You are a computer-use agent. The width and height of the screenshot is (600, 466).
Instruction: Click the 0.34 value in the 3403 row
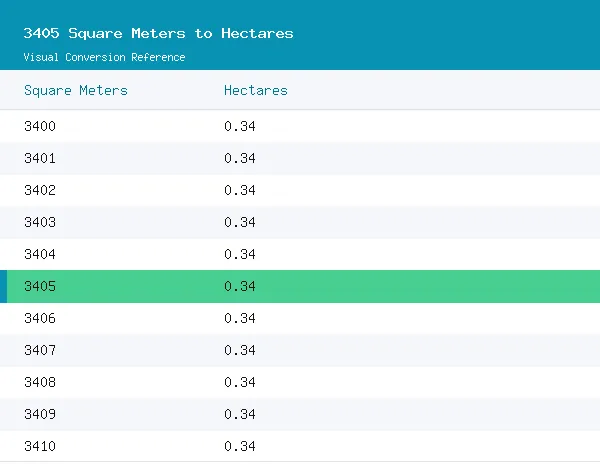[x=240, y=222]
